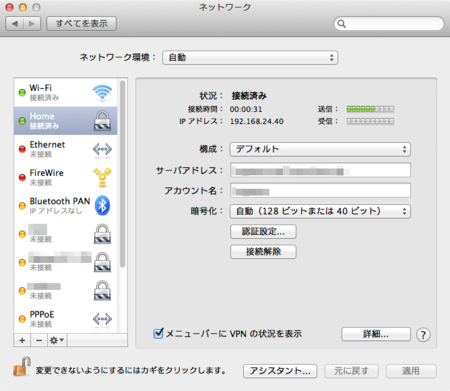Click the 接続解除 button to disconnect
Image resolution: width=450 pixels, height=391 pixels.
[x=263, y=252]
